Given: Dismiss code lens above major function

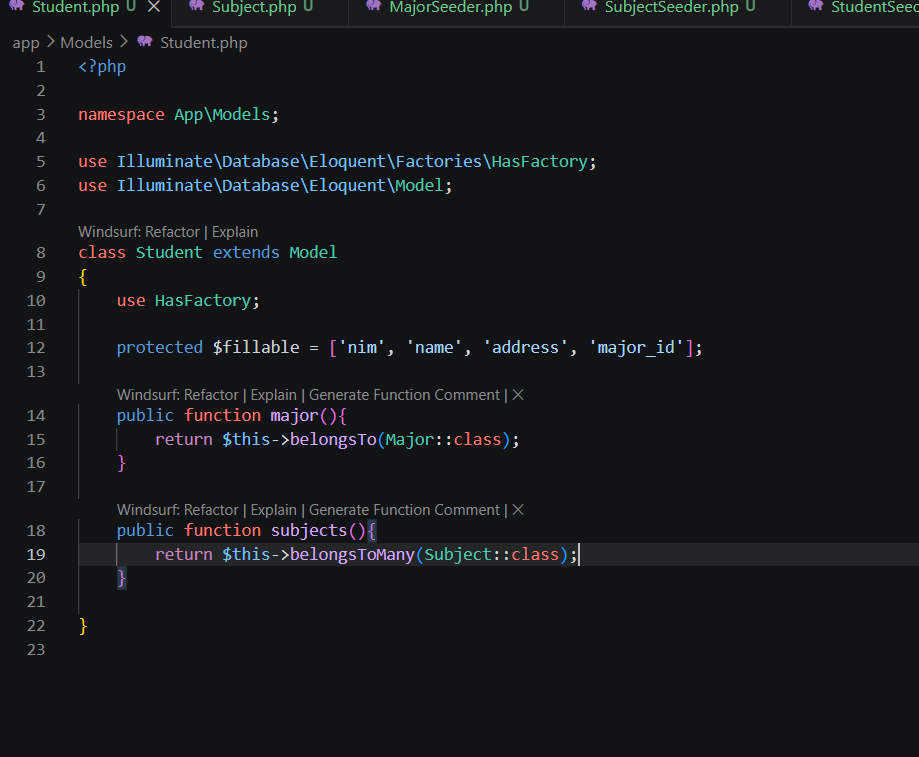Looking at the screenshot, I should 518,395.
